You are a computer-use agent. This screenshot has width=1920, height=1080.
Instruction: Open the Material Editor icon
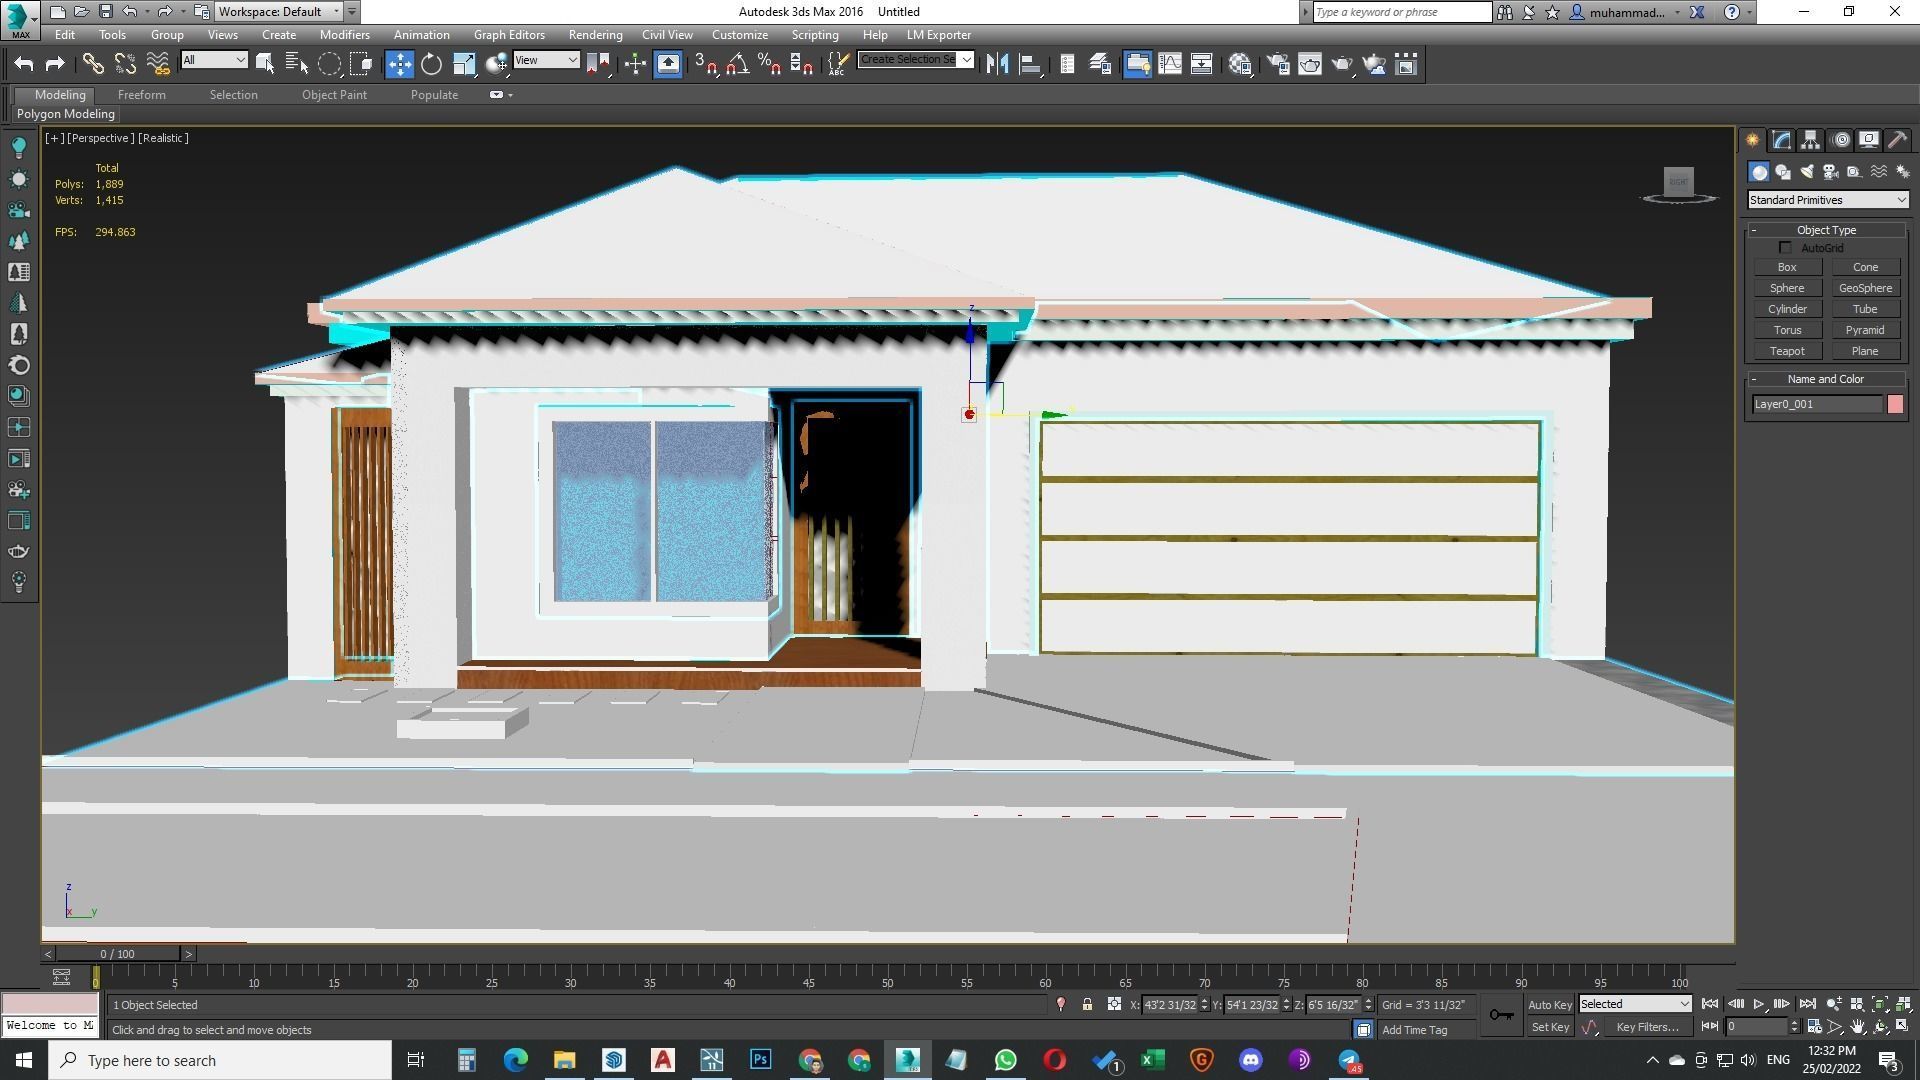(1241, 64)
